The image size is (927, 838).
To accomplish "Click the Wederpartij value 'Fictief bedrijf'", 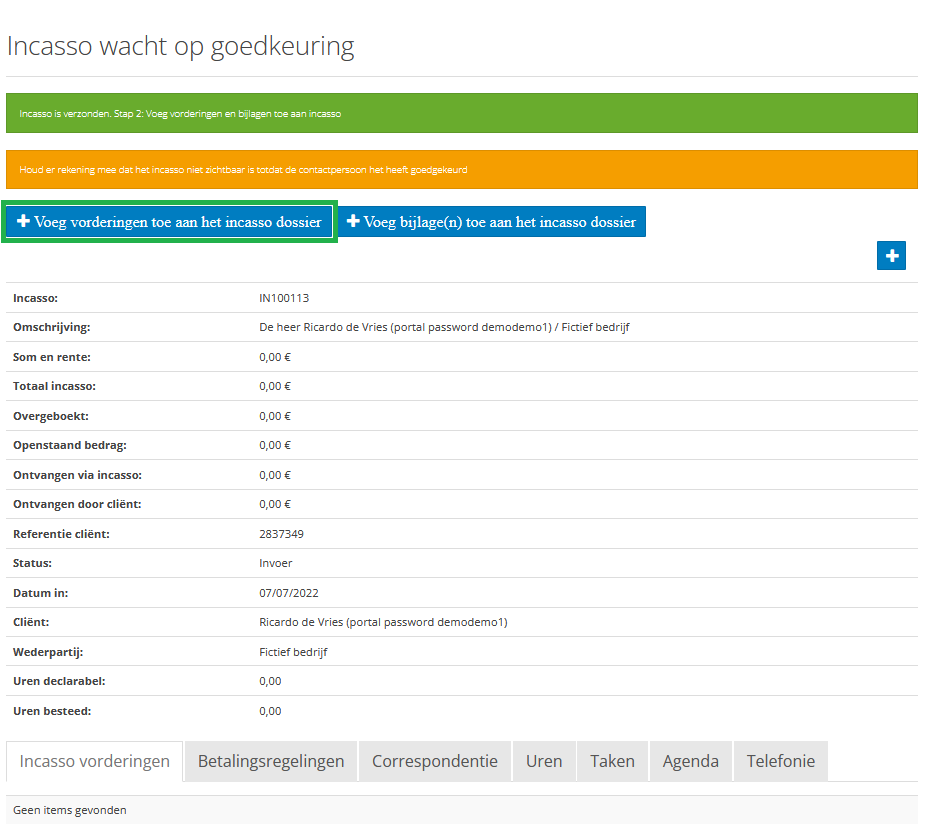I will point(293,652).
